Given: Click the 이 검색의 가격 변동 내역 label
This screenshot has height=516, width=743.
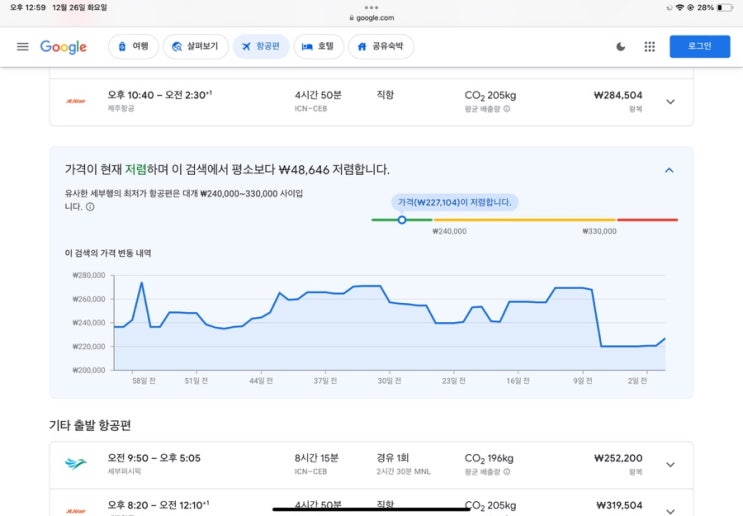Looking at the screenshot, I should 108,253.
